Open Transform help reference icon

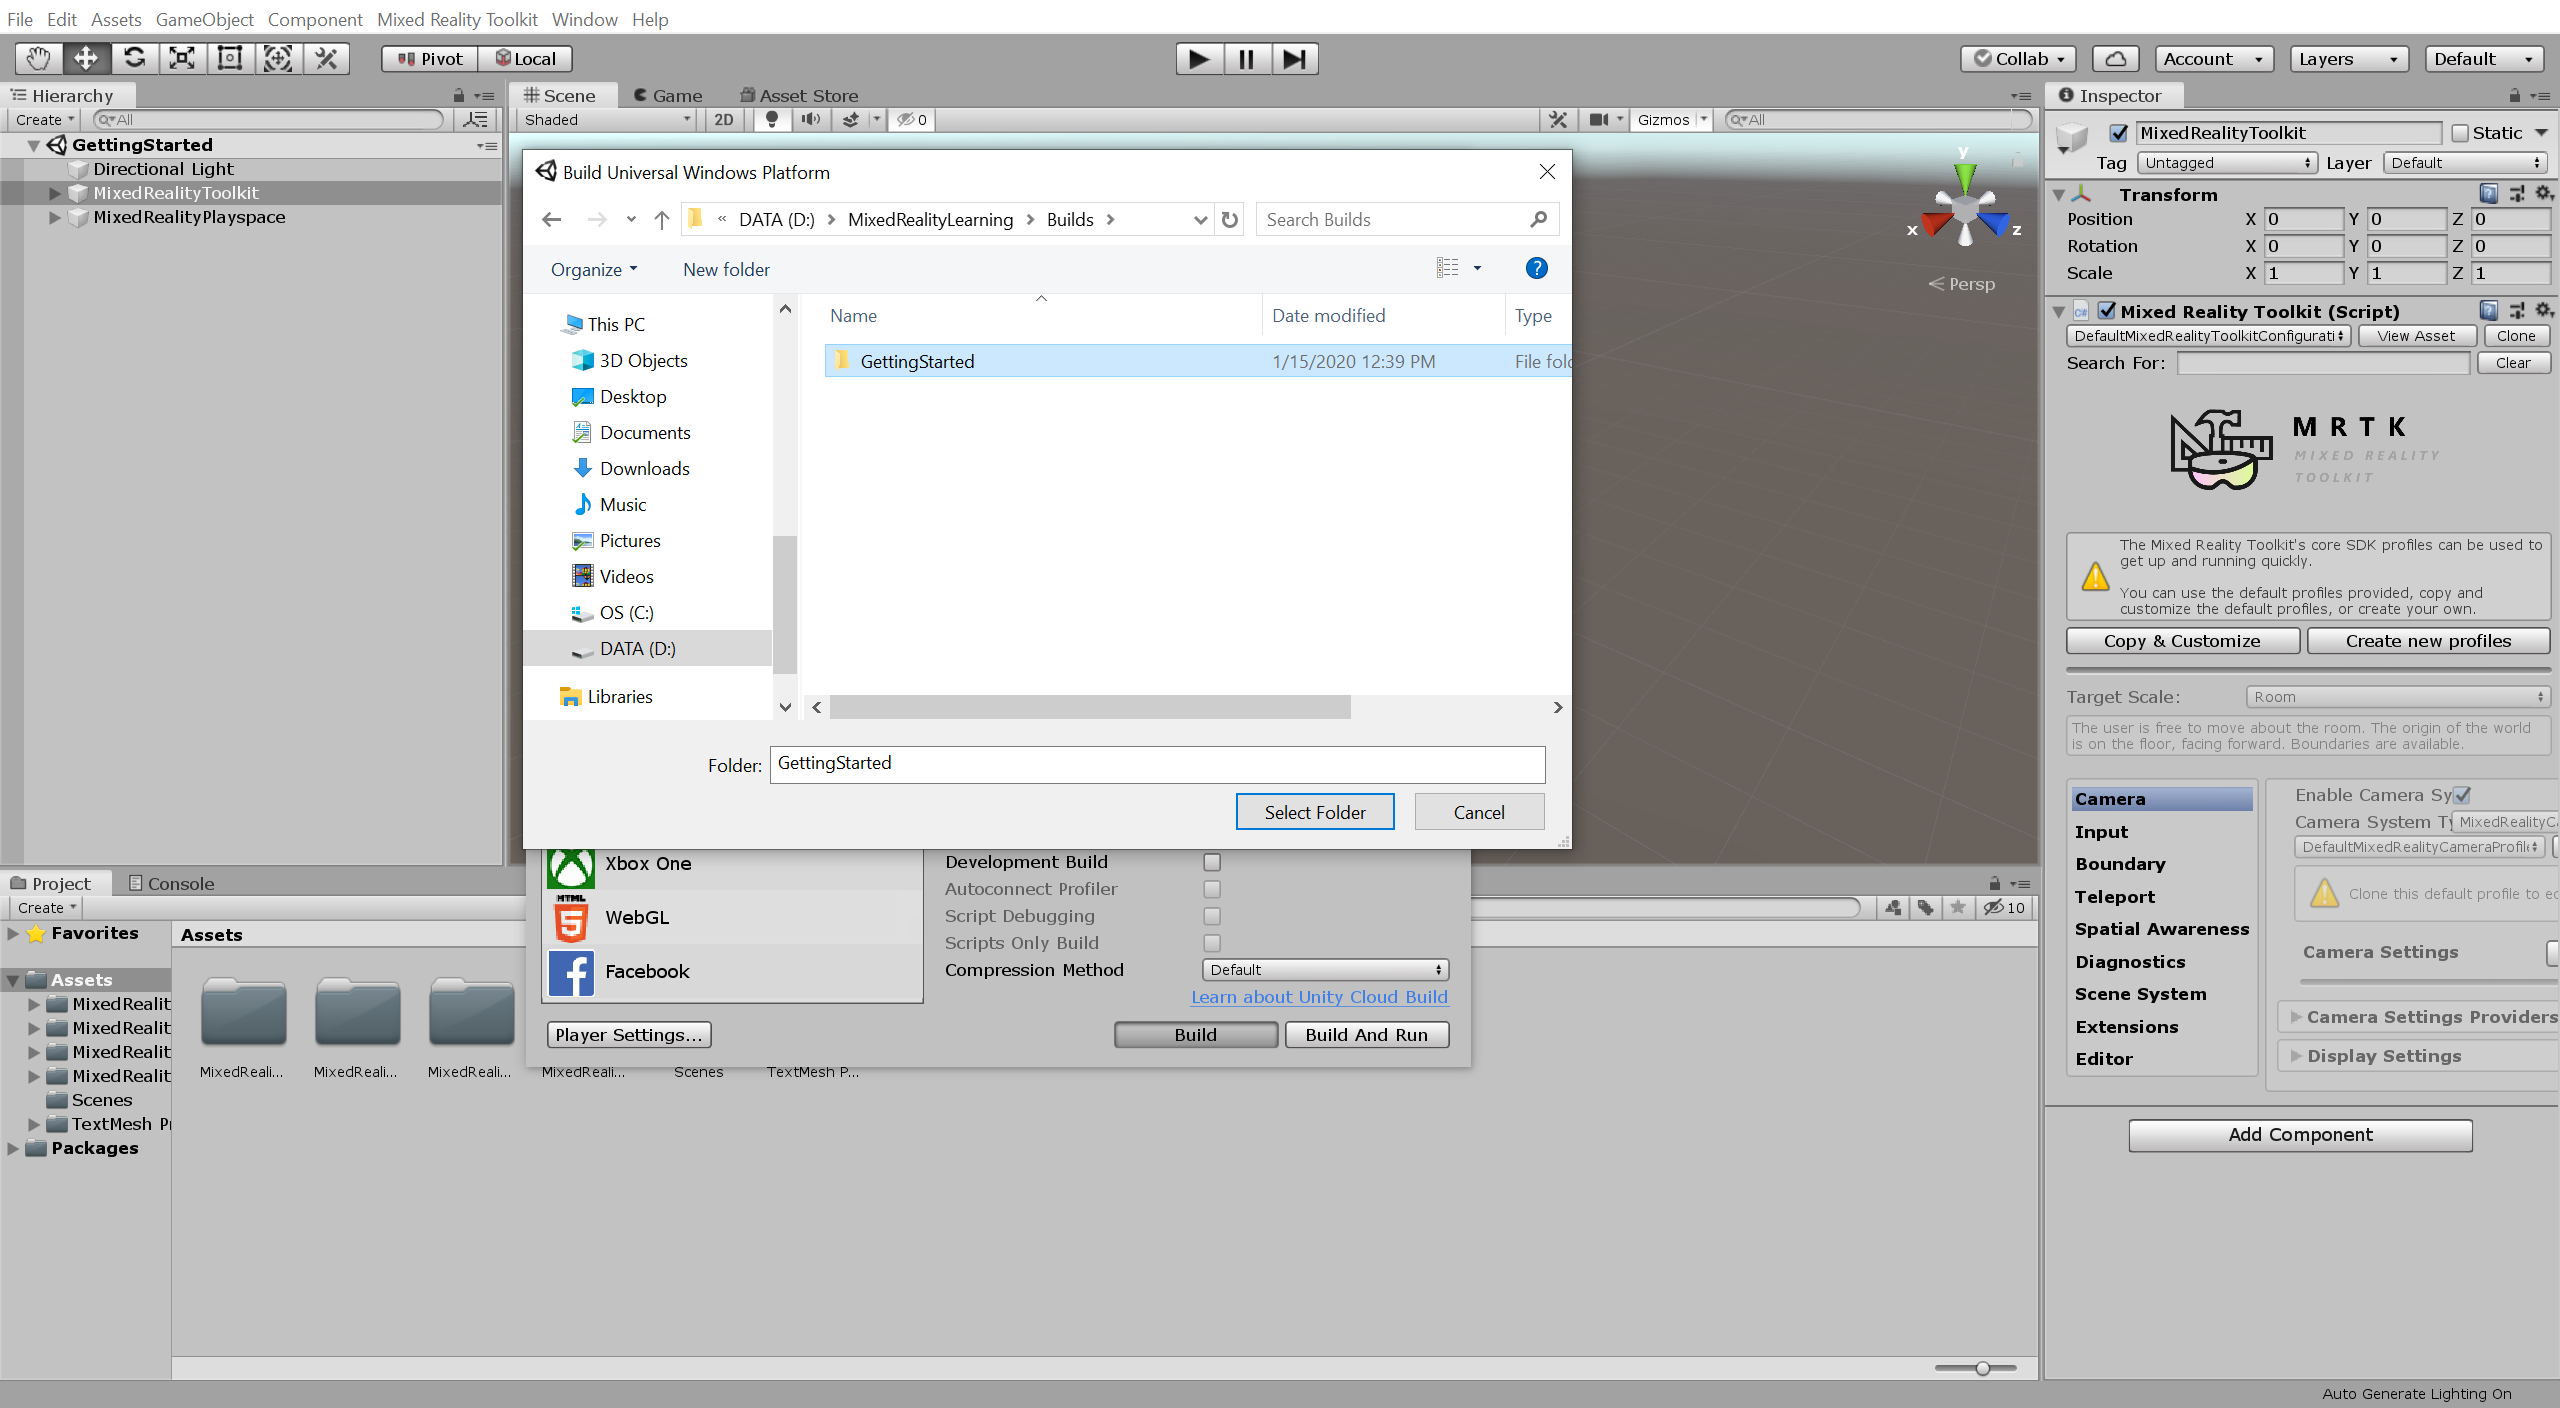(2488, 194)
